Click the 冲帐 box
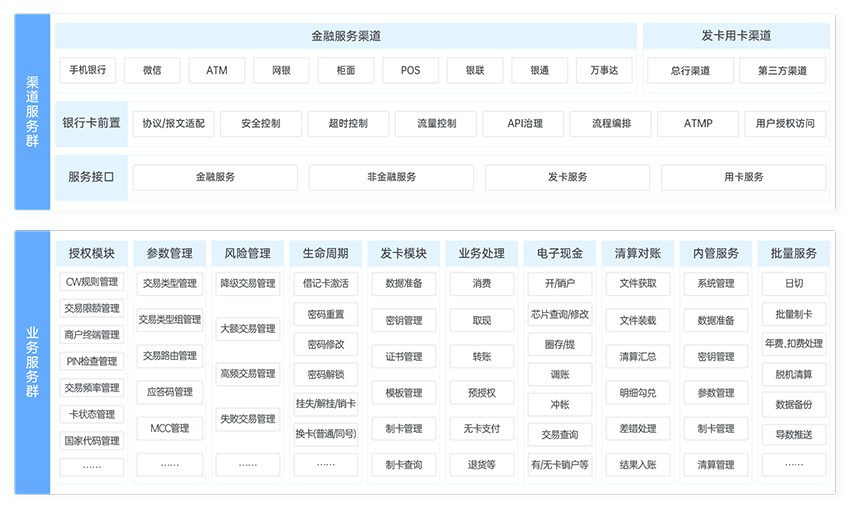 tap(560, 404)
